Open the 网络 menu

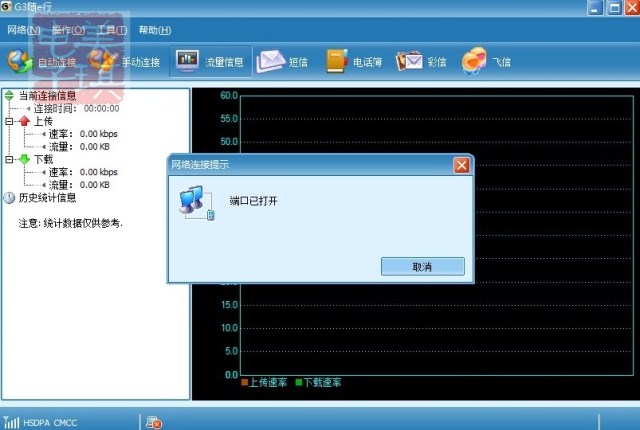23,30
